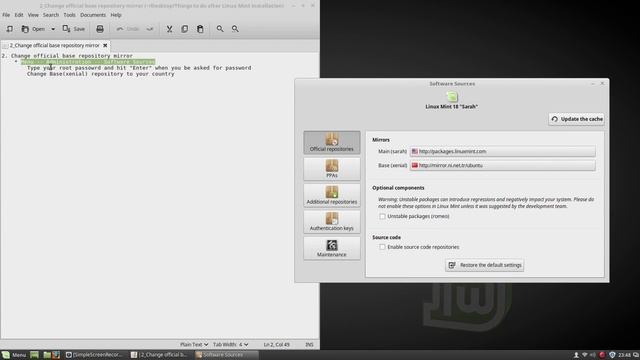Create a new document in text editor
The height and width of the screenshot is (360, 640).
click(x=9, y=29)
